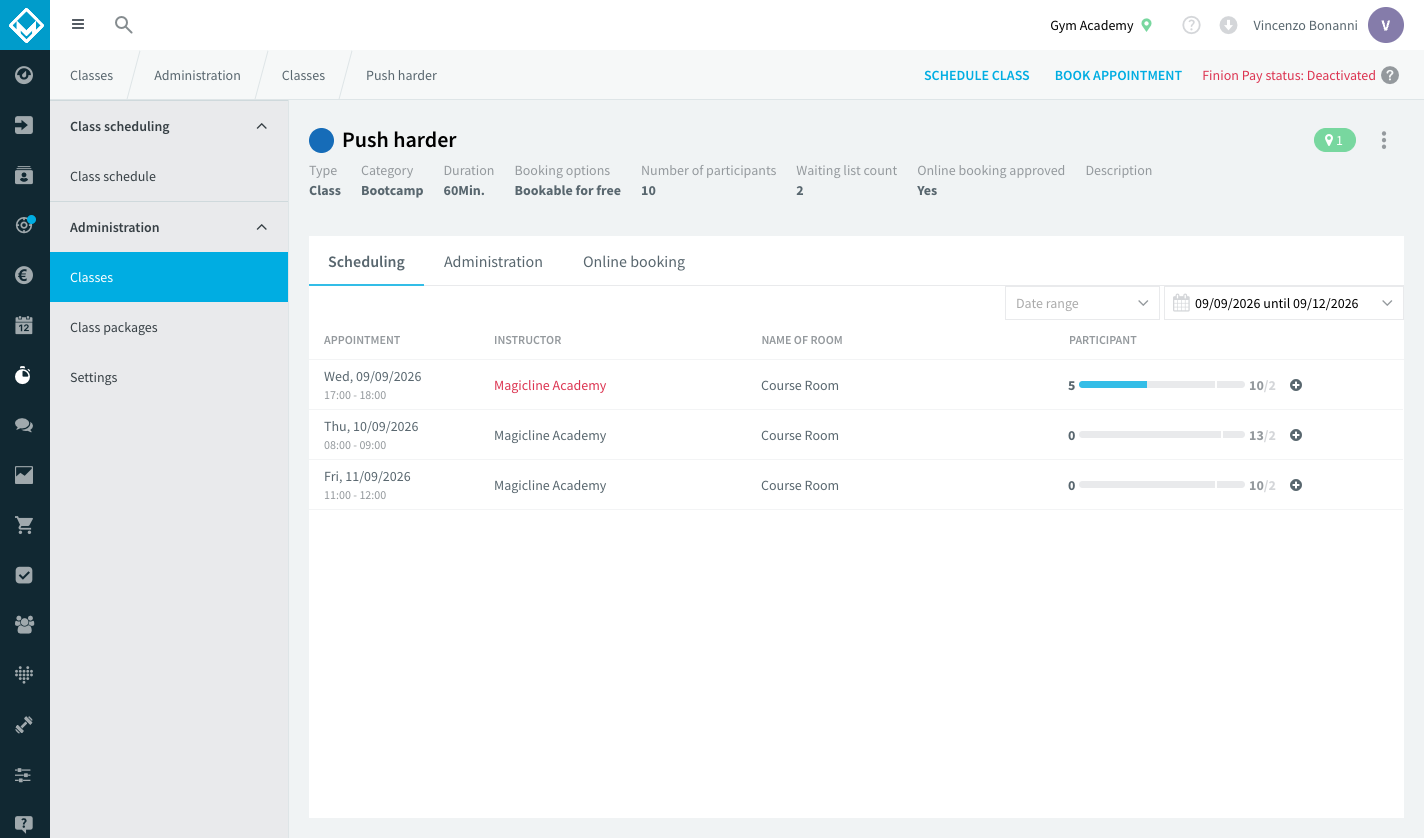Select Classes in sidebar
Image resolution: width=1424 pixels, height=838 pixels.
click(x=169, y=277)
